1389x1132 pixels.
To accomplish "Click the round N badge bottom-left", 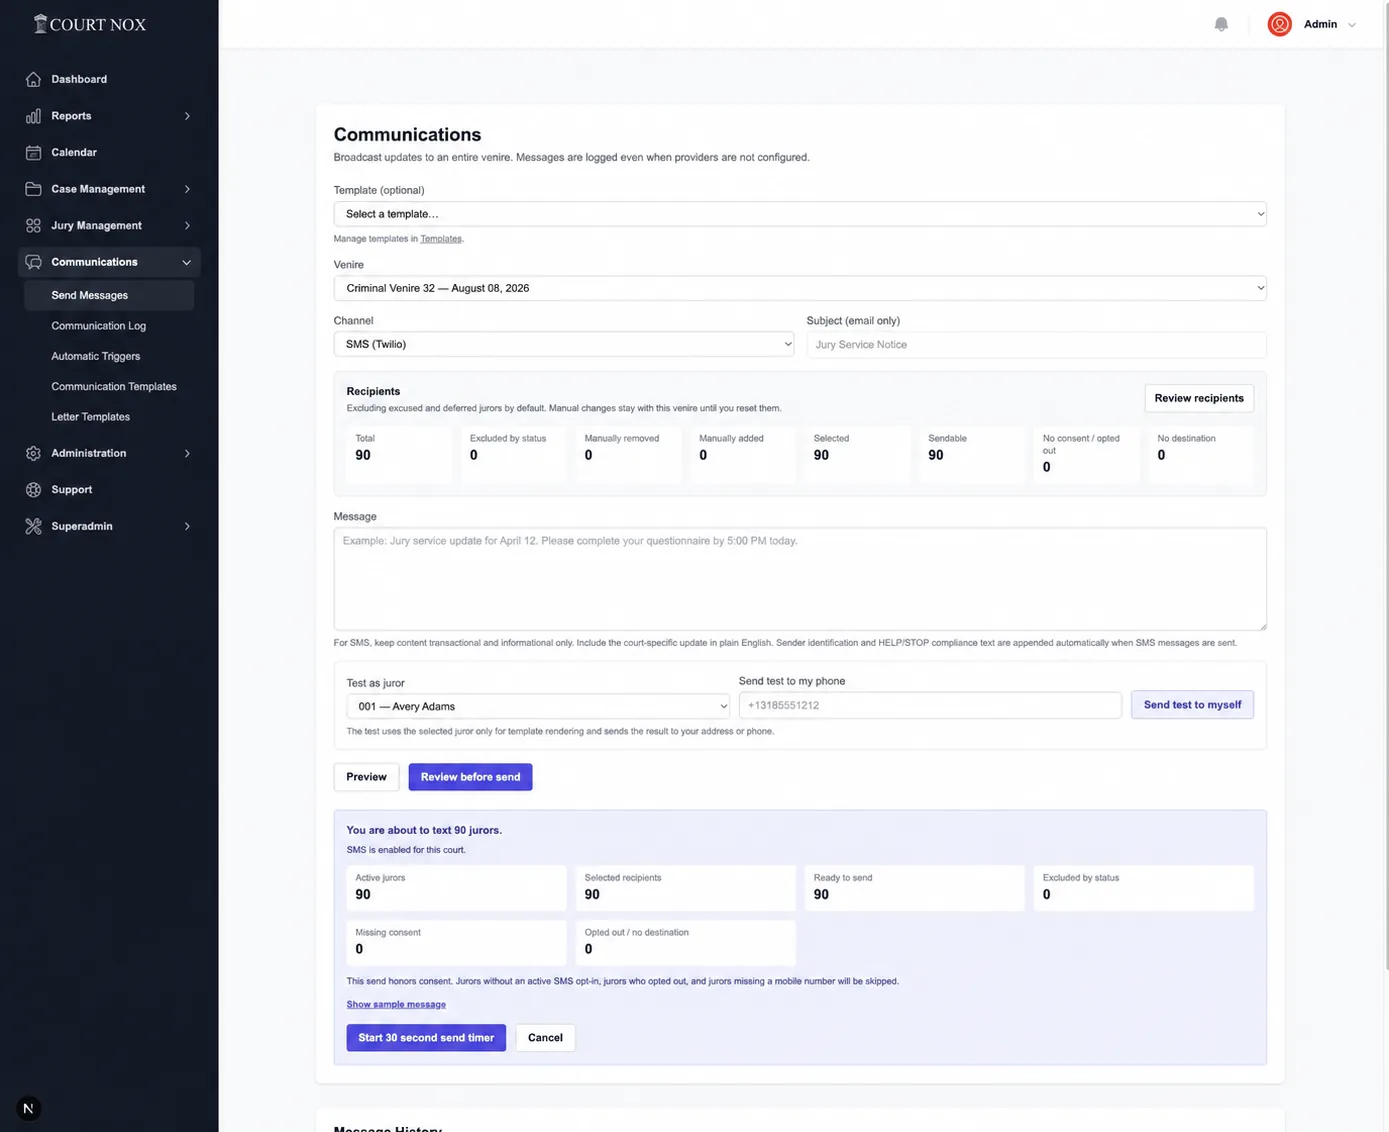I will coord(28,1108).
